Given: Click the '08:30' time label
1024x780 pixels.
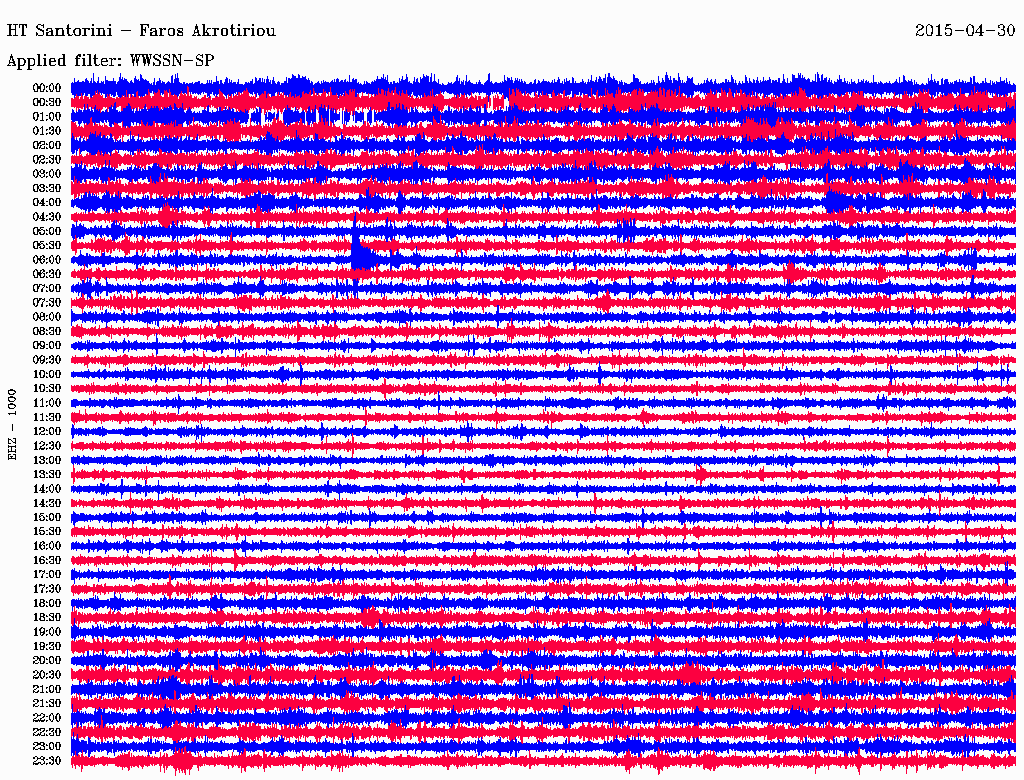Looking at the screenshot, I should pyautogui.click(x=47, y=331).
